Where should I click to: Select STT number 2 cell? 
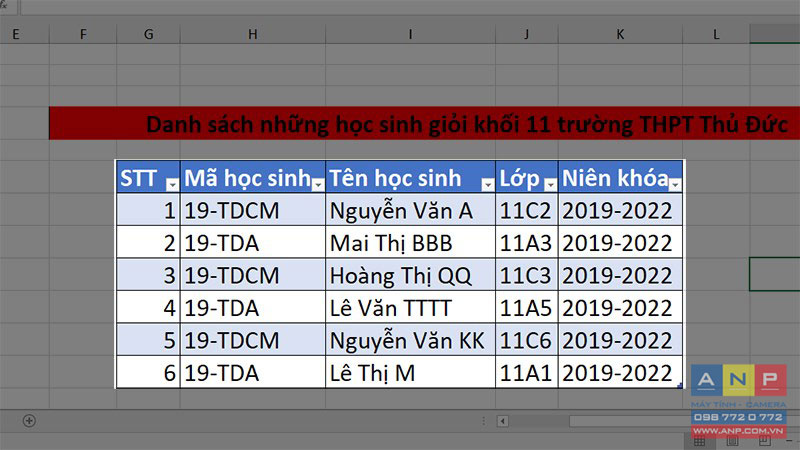(148, 242)
